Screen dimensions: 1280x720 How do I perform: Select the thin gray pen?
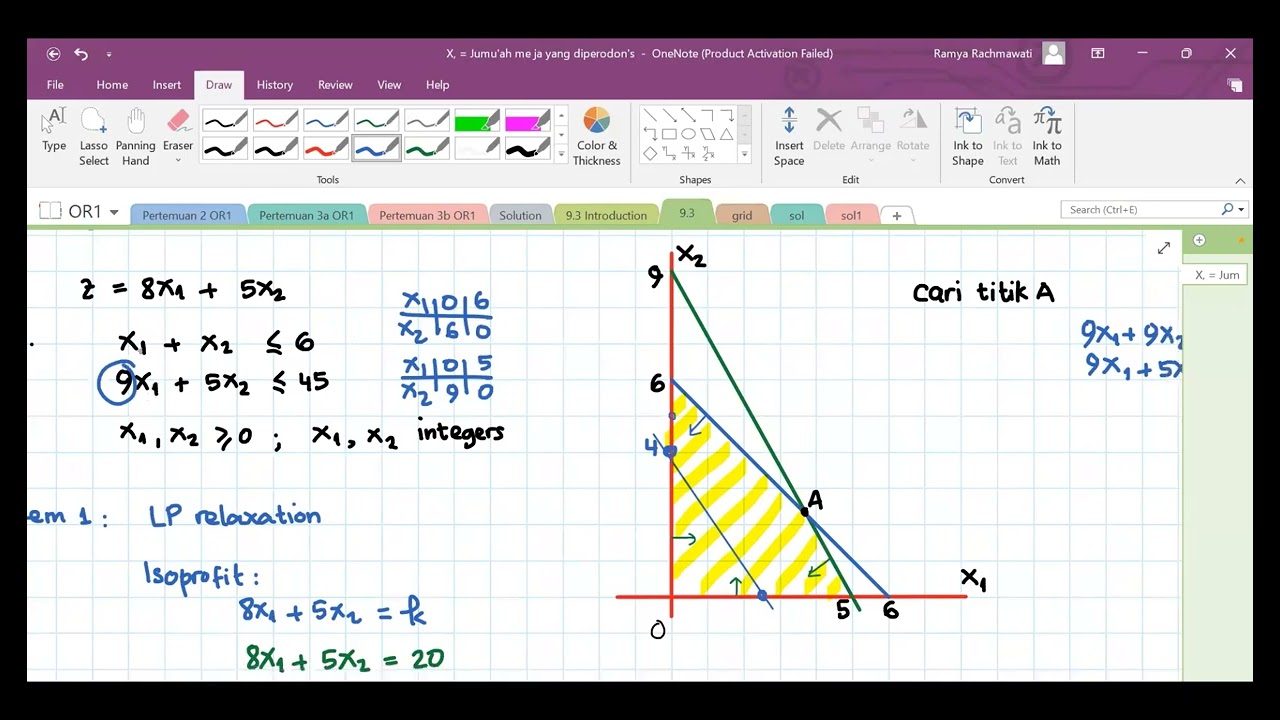click(x=427, y=121)
